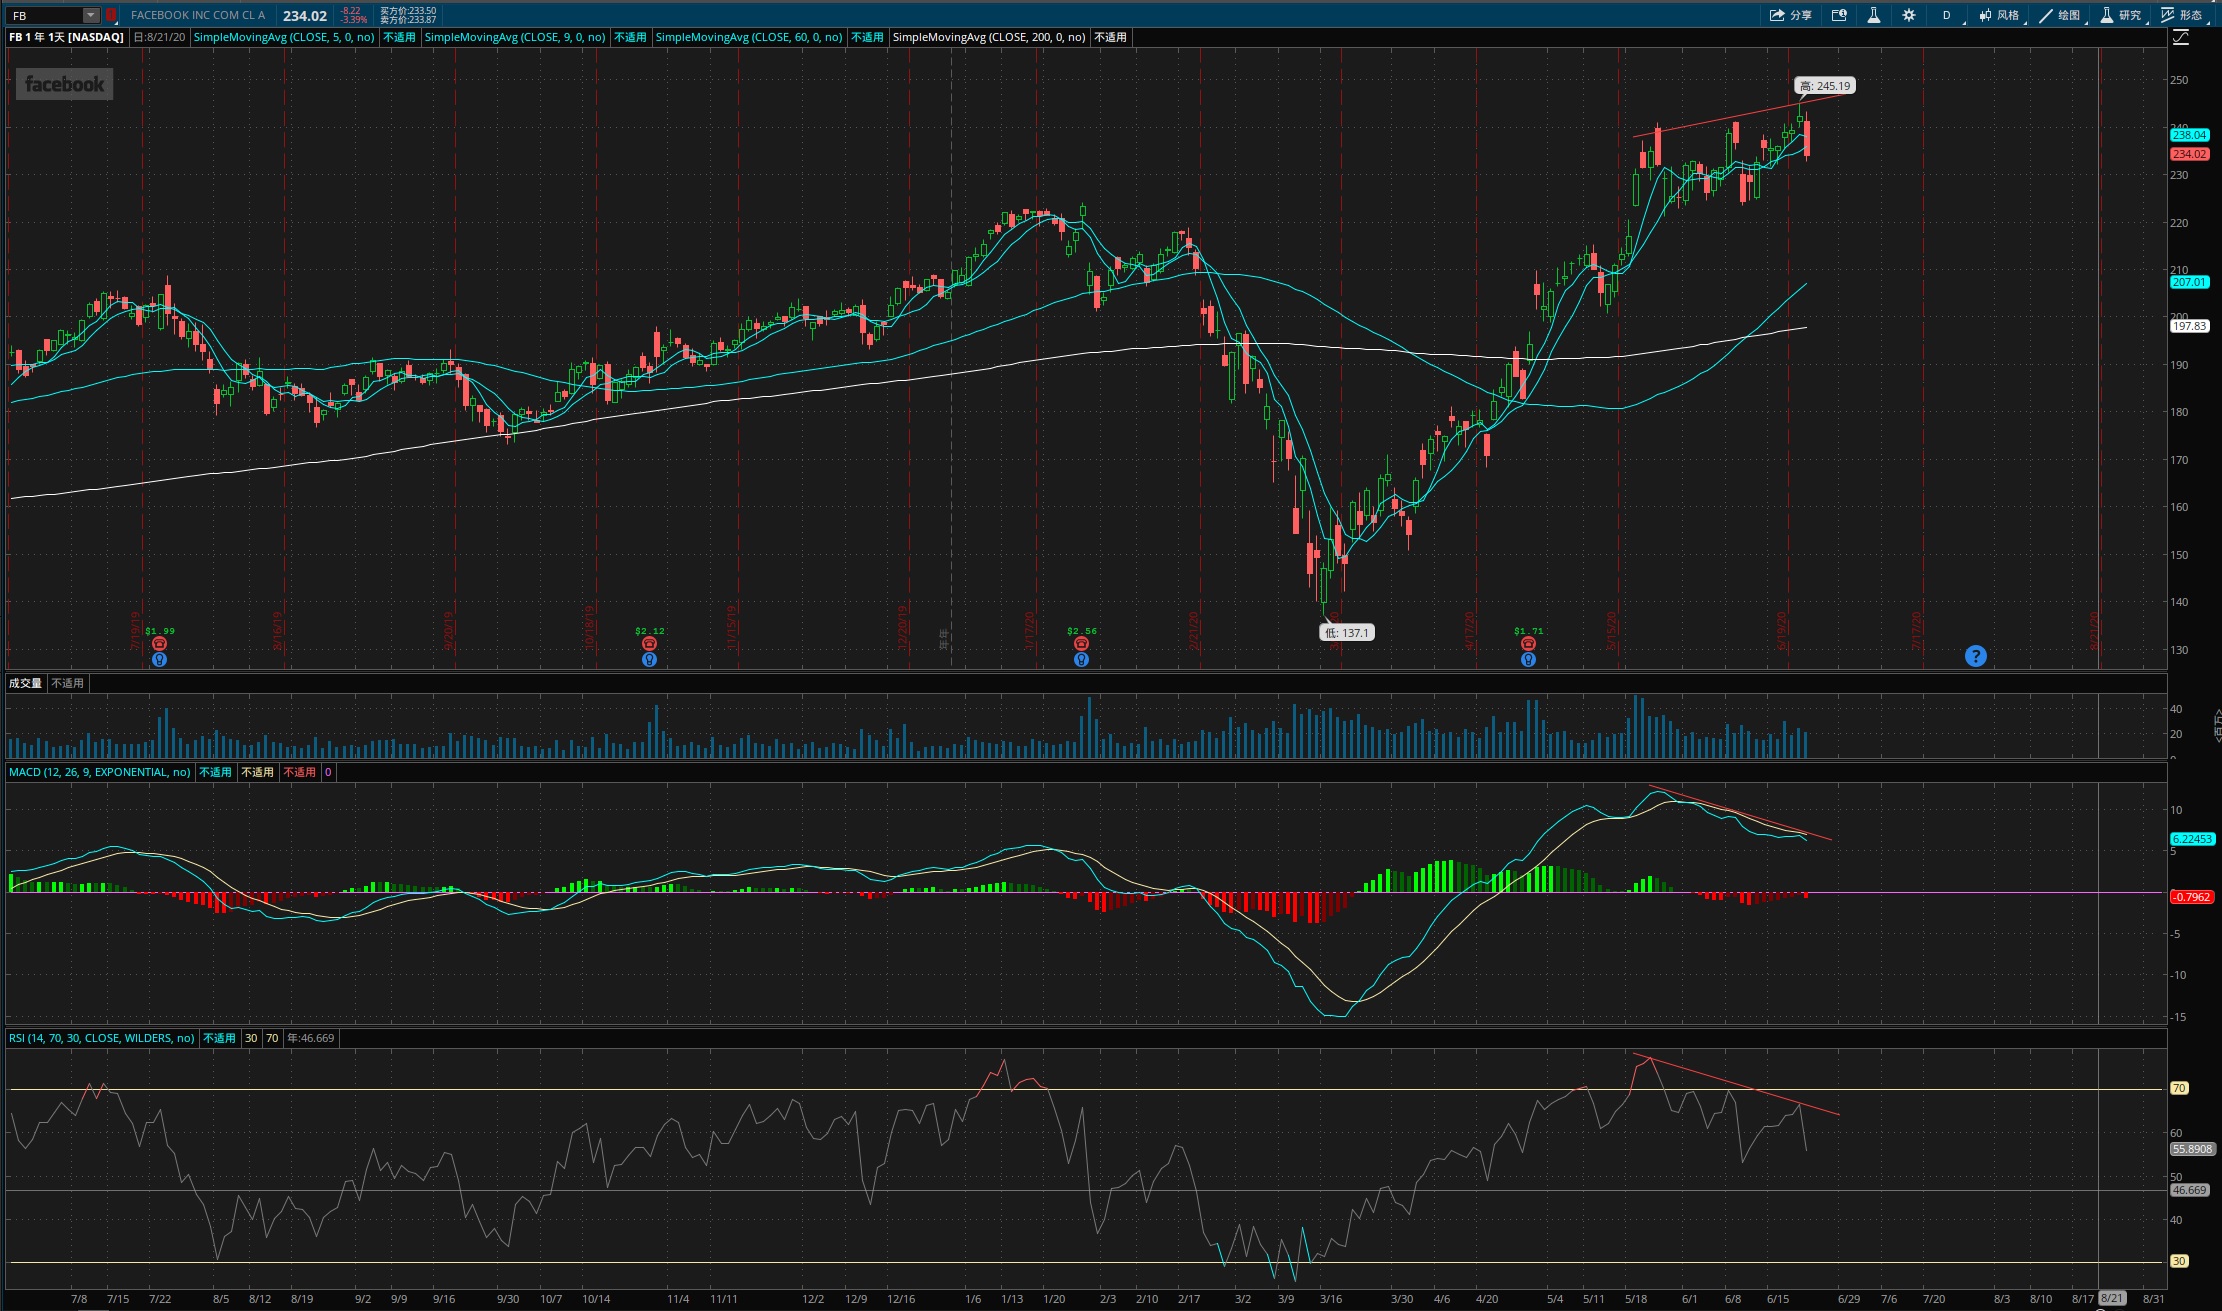
Task: Click the drawing set icon below Patterns
Action: (2181, 38)
